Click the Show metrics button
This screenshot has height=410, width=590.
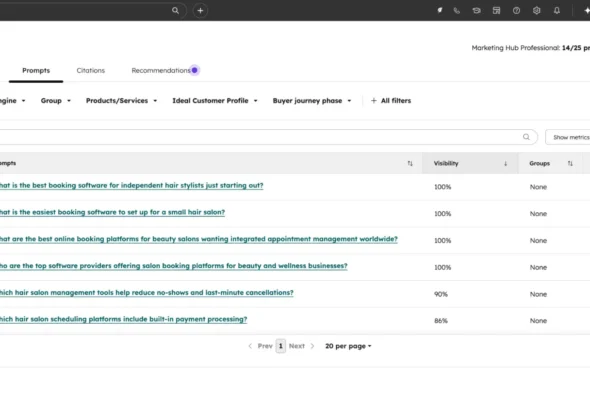coord(568,137)
